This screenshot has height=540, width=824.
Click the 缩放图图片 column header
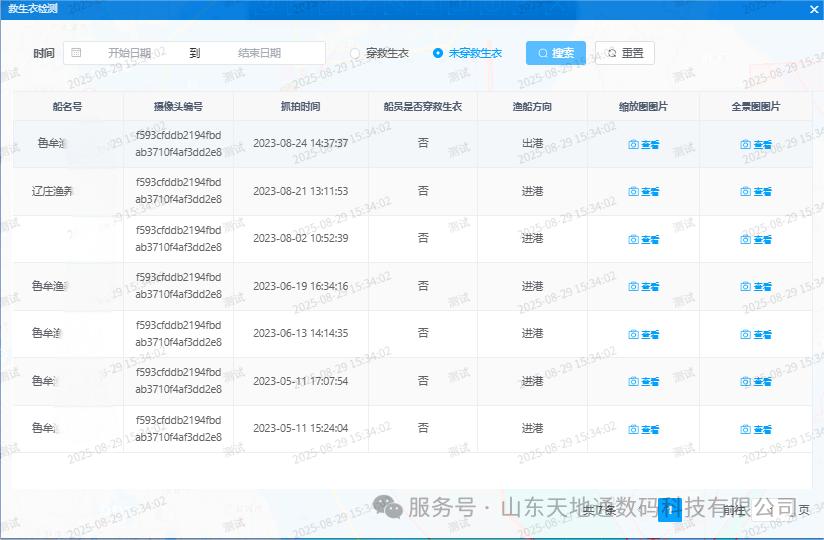tap(643, 107)
